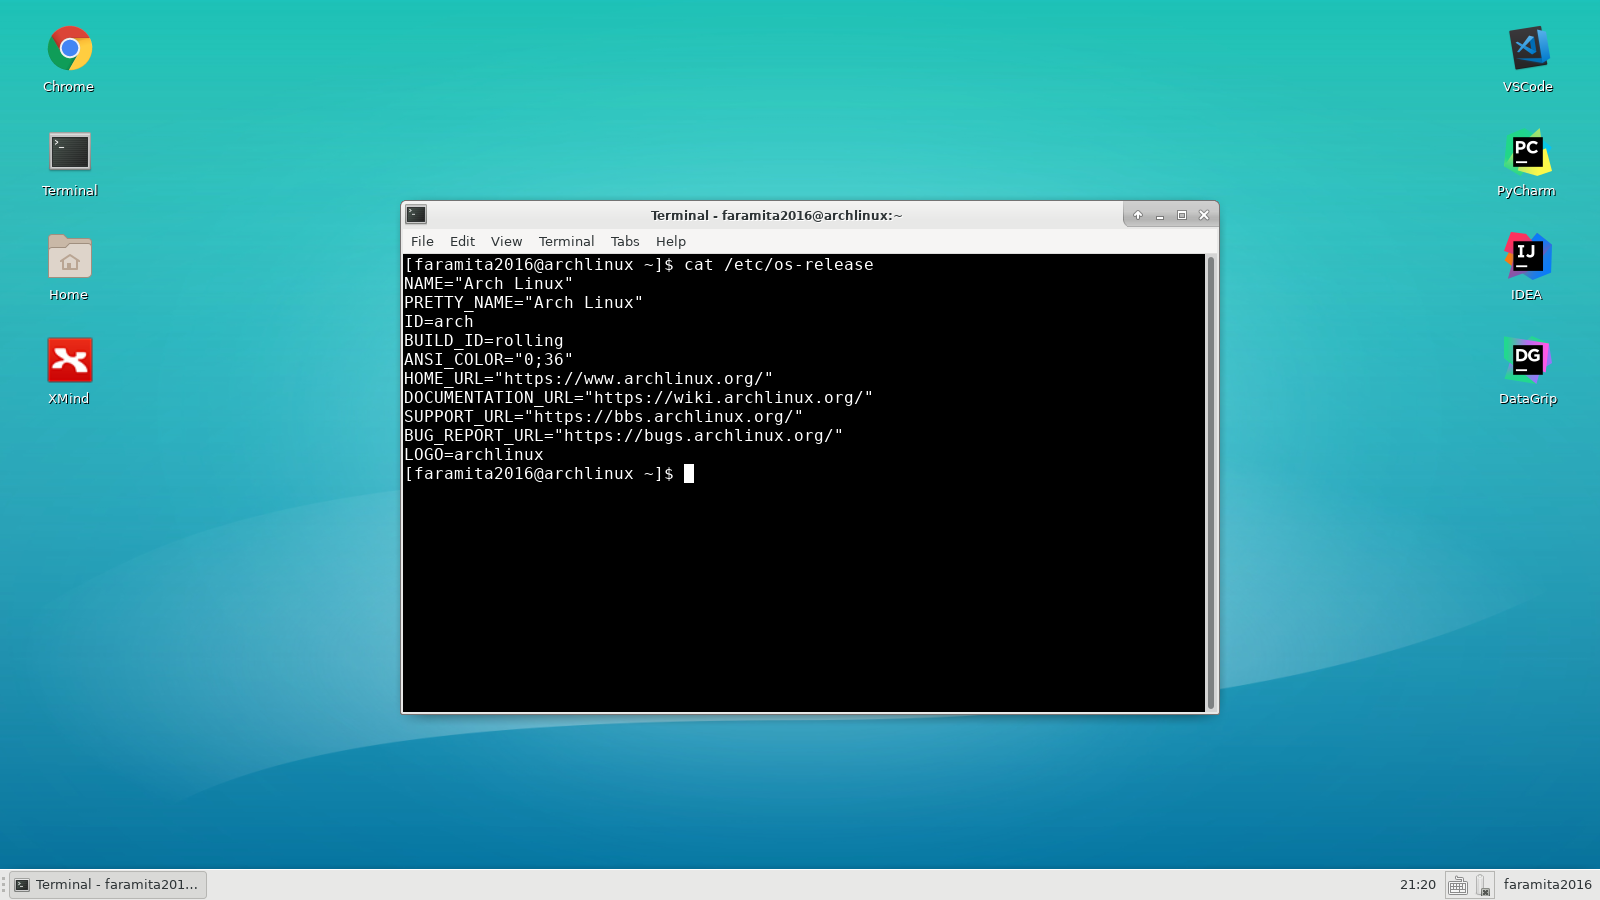
Task: Click the stick window up-arrow button
Action: pyautogui.click(x=1138, y=215)
